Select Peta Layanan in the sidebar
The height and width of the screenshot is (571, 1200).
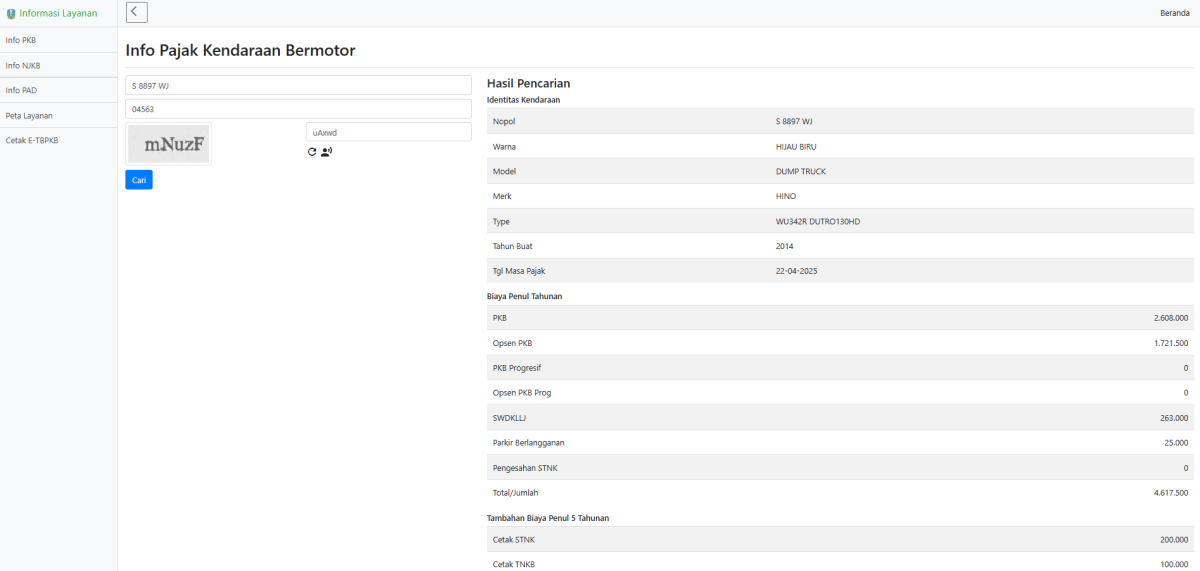[x=29, y=115]
